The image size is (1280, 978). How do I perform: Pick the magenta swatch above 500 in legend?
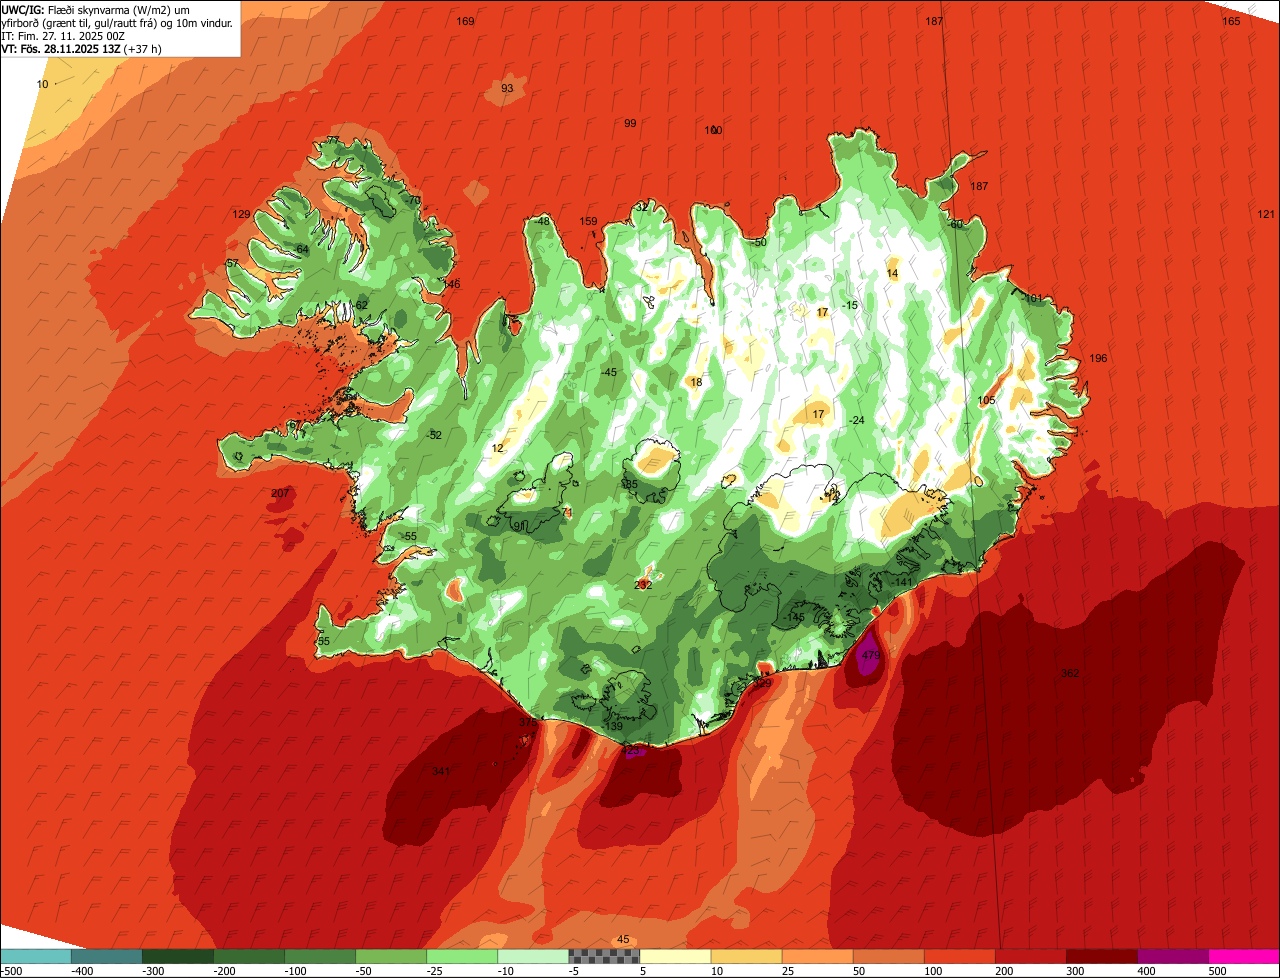point(1244,956)
